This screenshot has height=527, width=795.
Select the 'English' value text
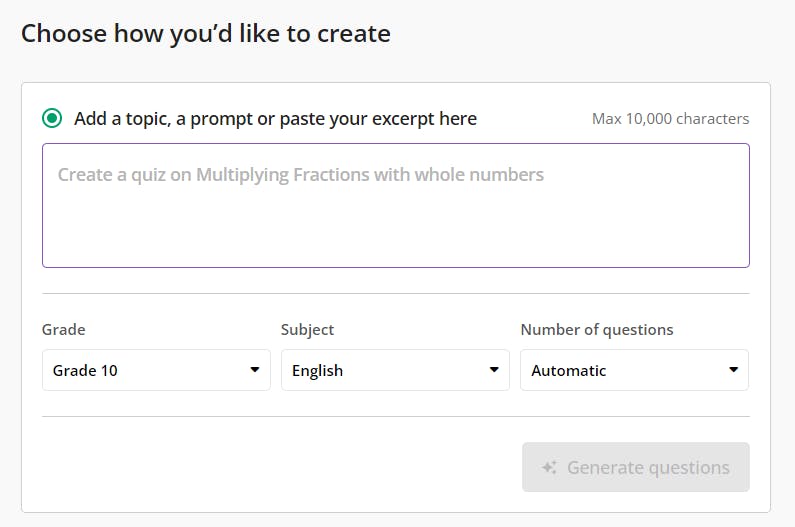pyautogui.click(x=317, y=371)
